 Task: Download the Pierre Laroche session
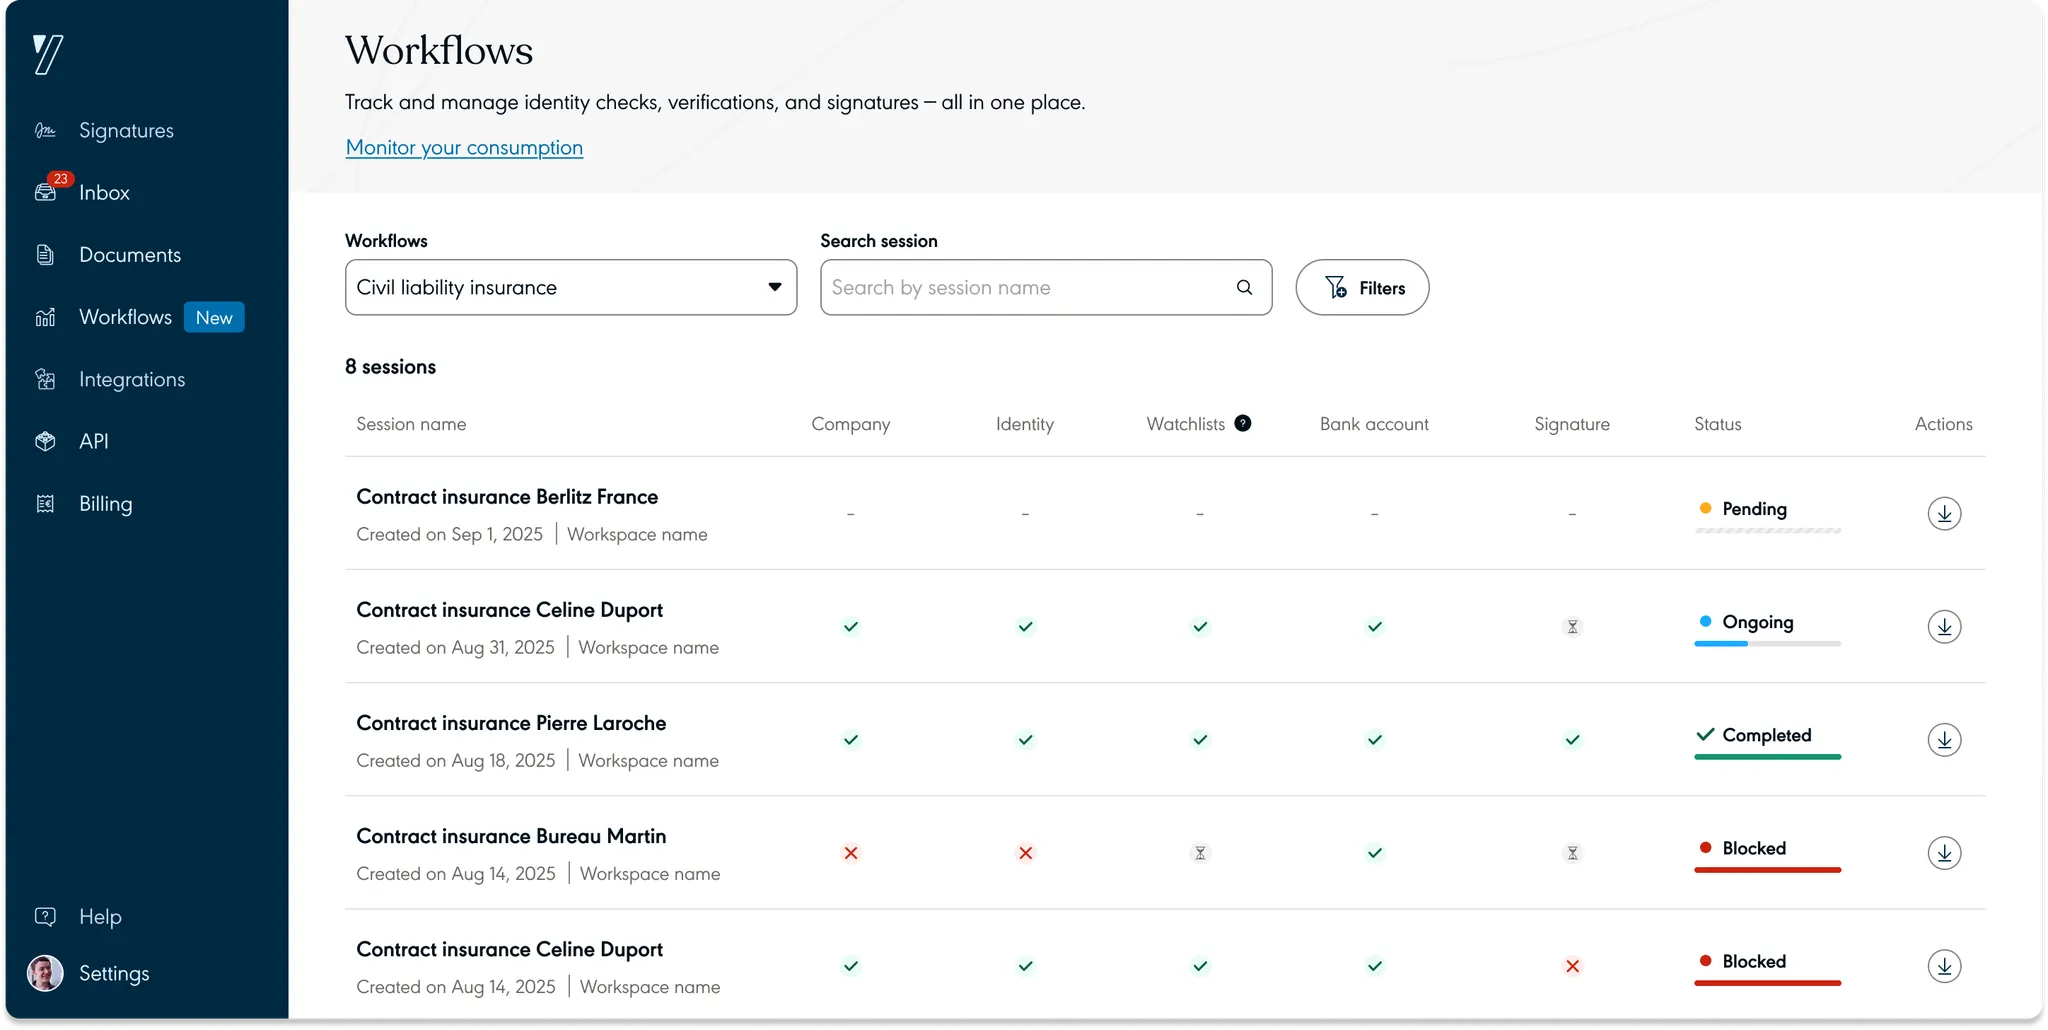(x=1944, y=739)
